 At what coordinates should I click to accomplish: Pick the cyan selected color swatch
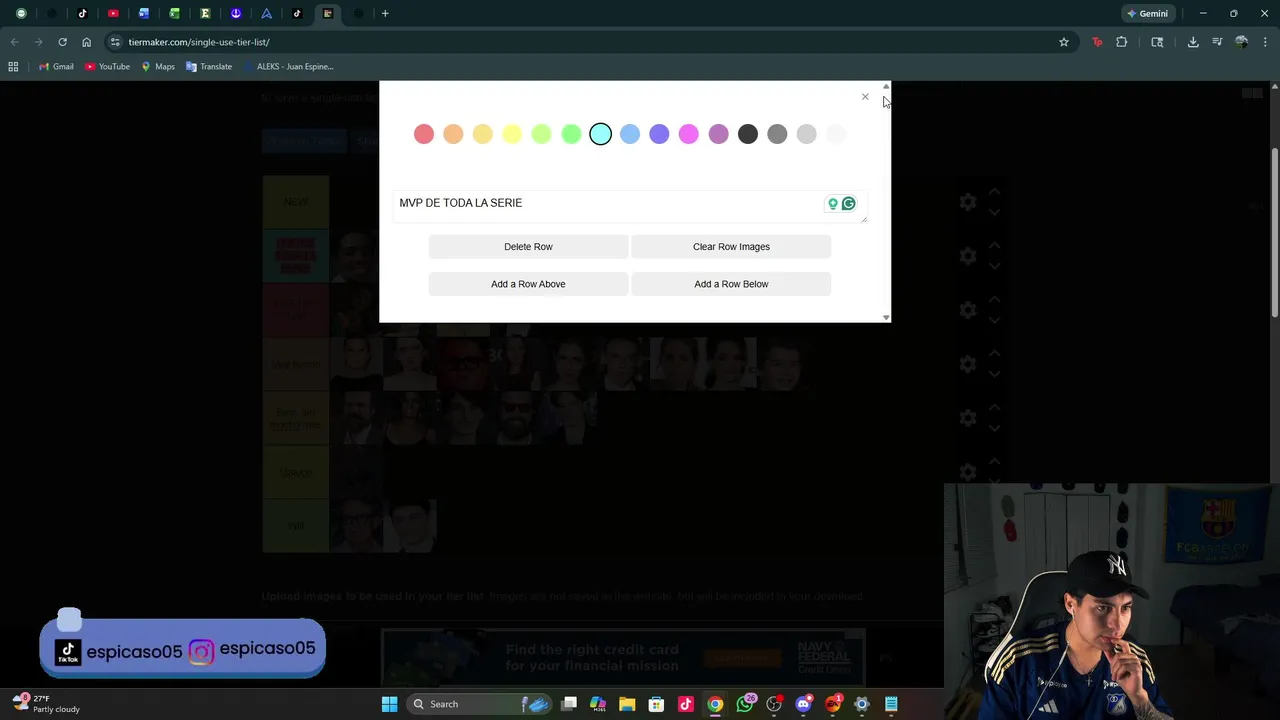tap(600, 134)
